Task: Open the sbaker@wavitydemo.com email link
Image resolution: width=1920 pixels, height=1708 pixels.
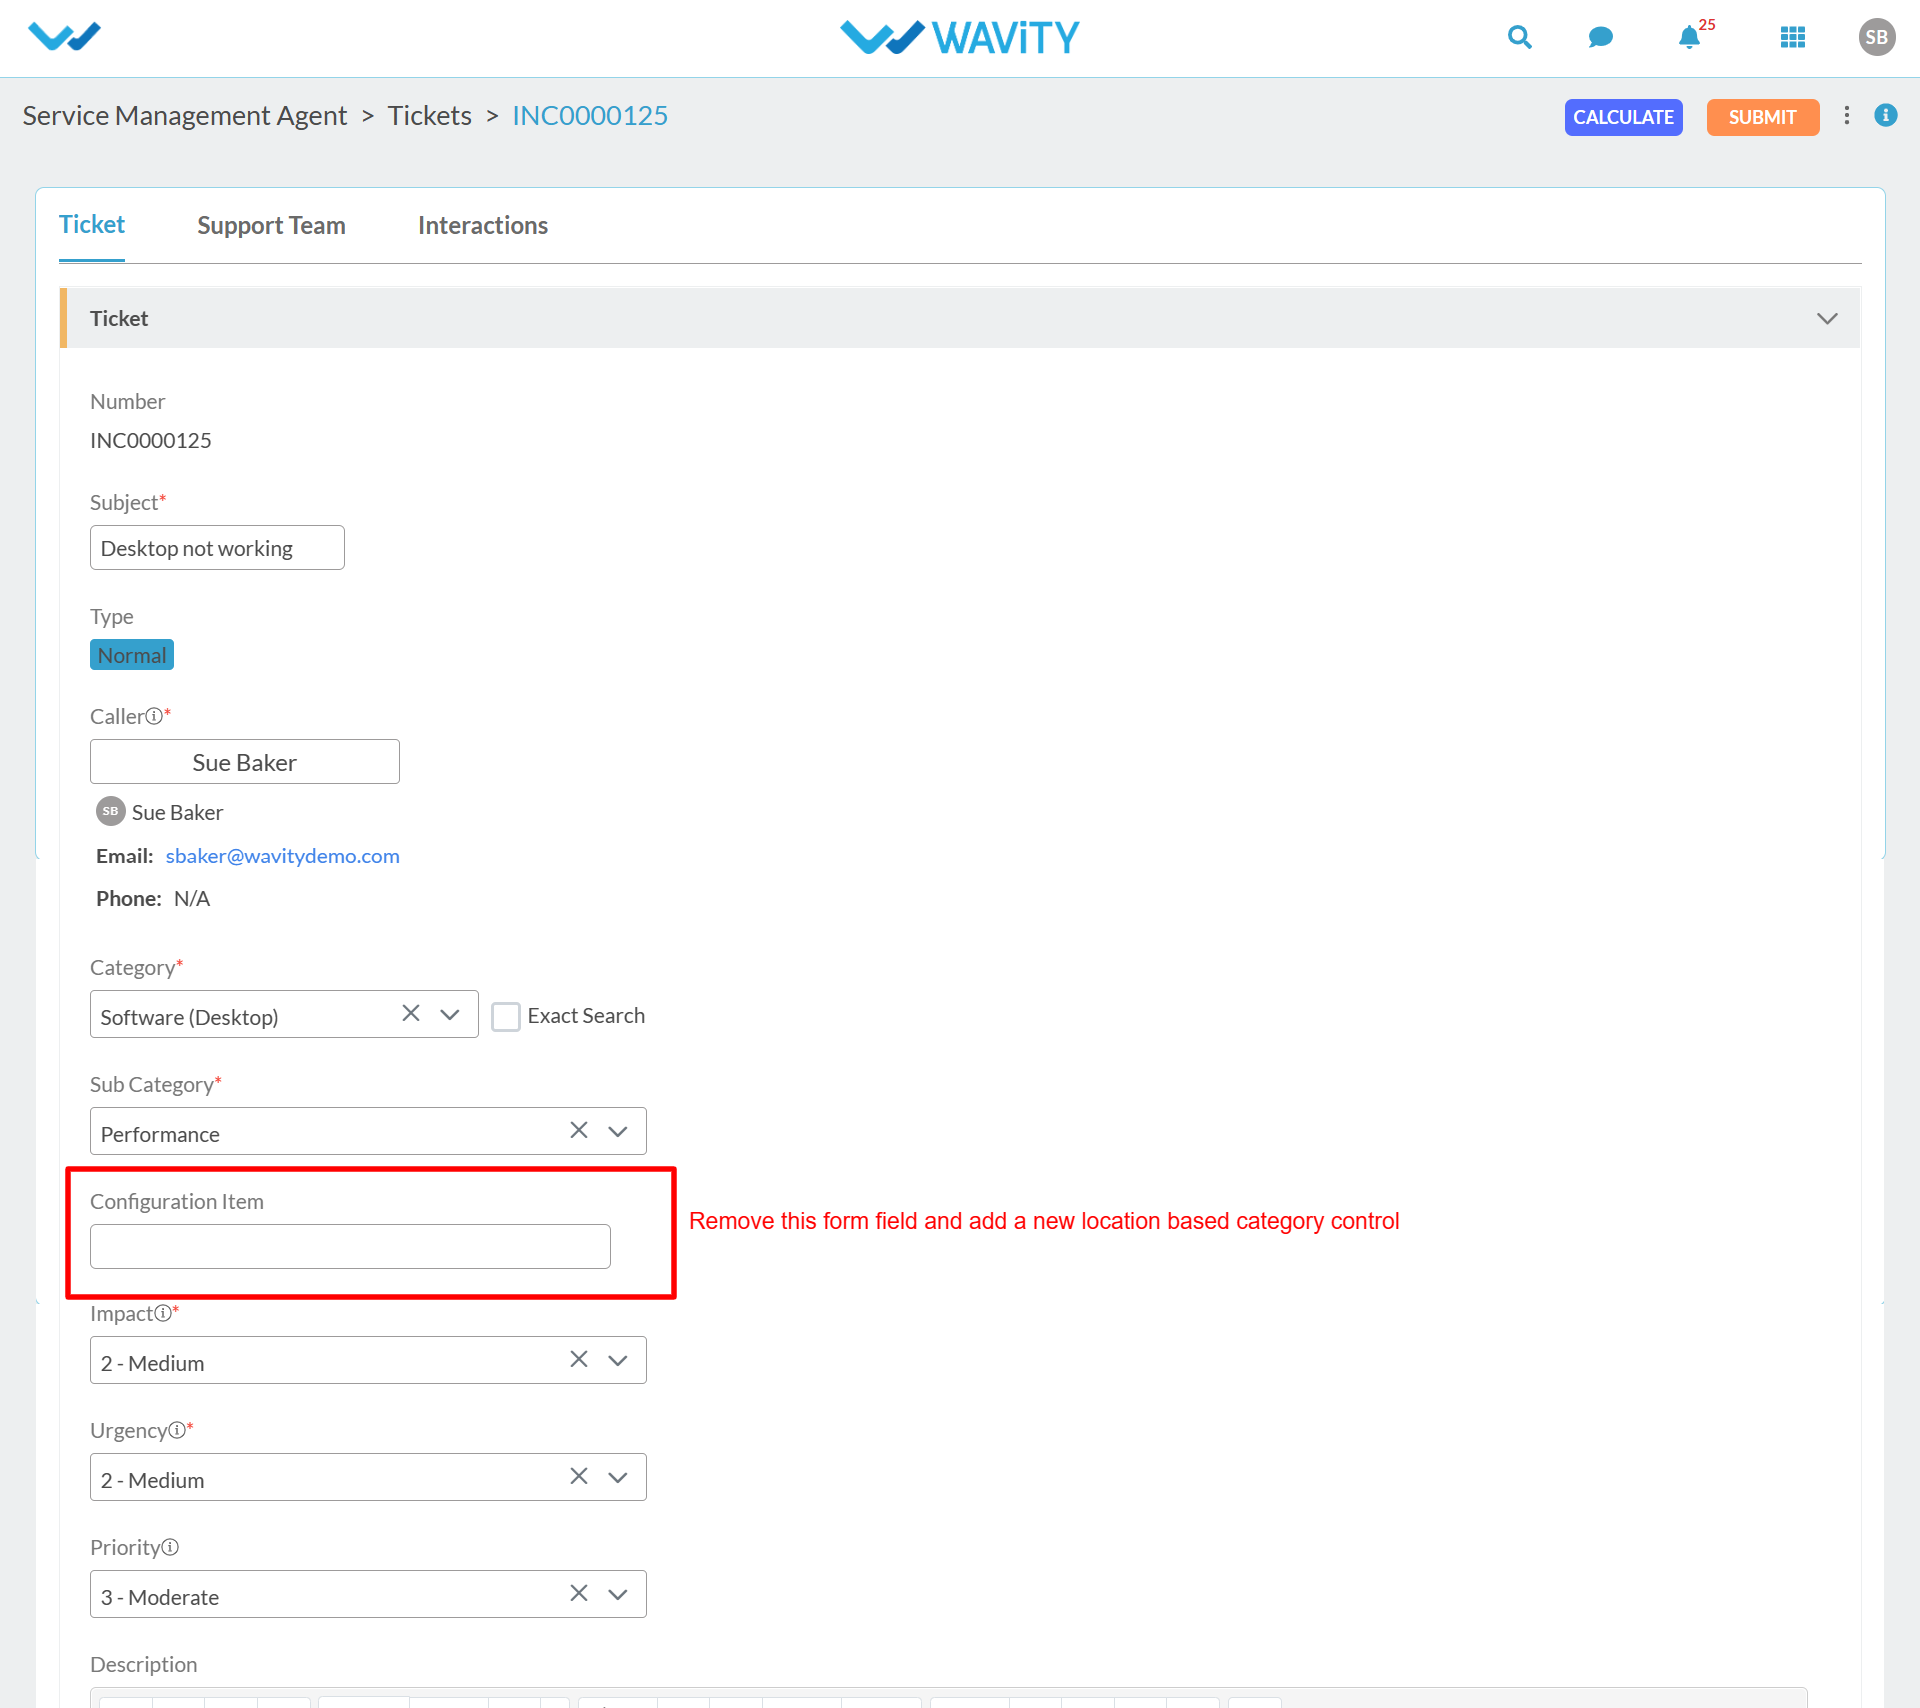Action: (x=283, y=856)
